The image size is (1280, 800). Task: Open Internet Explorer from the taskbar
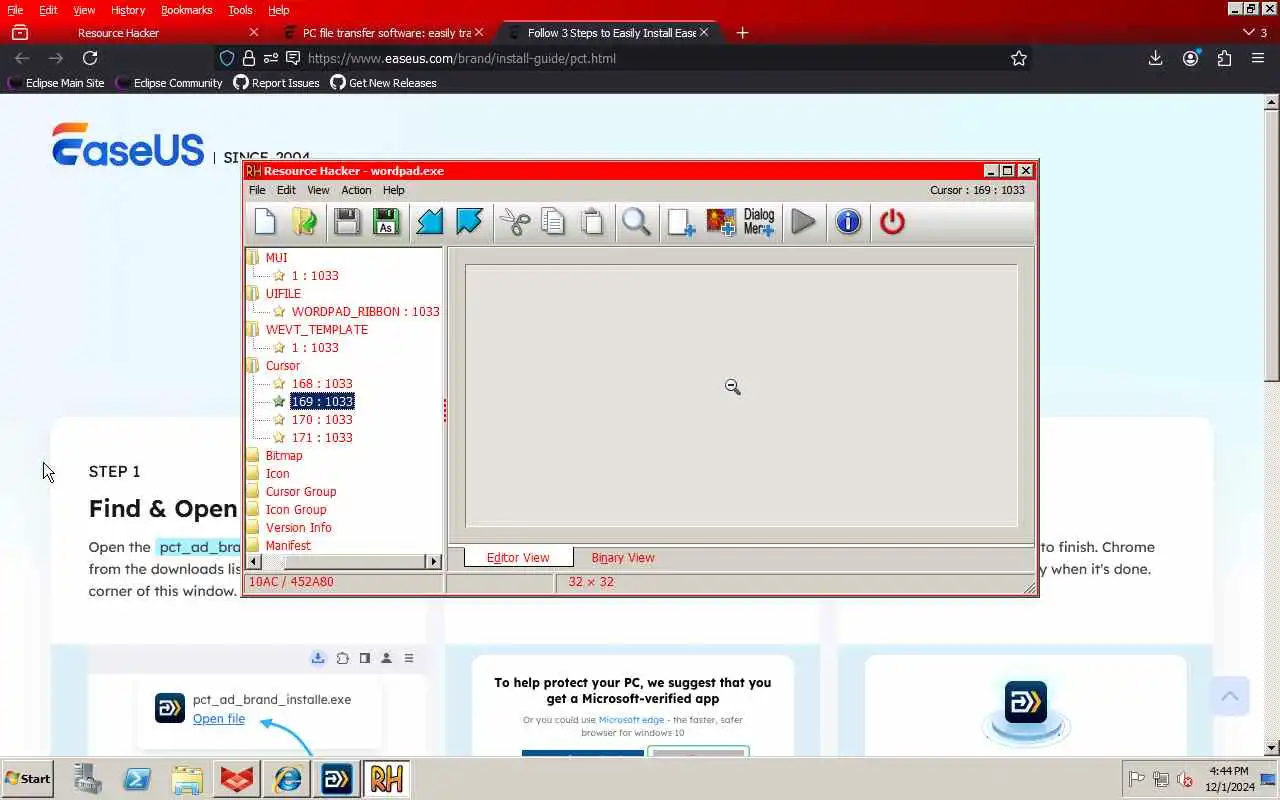[x=288, y=778]
